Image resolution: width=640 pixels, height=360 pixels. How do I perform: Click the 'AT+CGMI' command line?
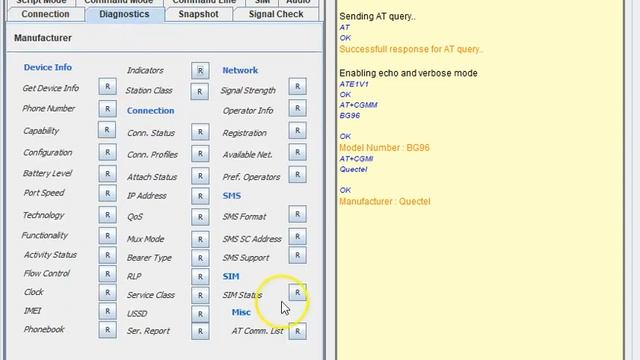tap(356, 159)
